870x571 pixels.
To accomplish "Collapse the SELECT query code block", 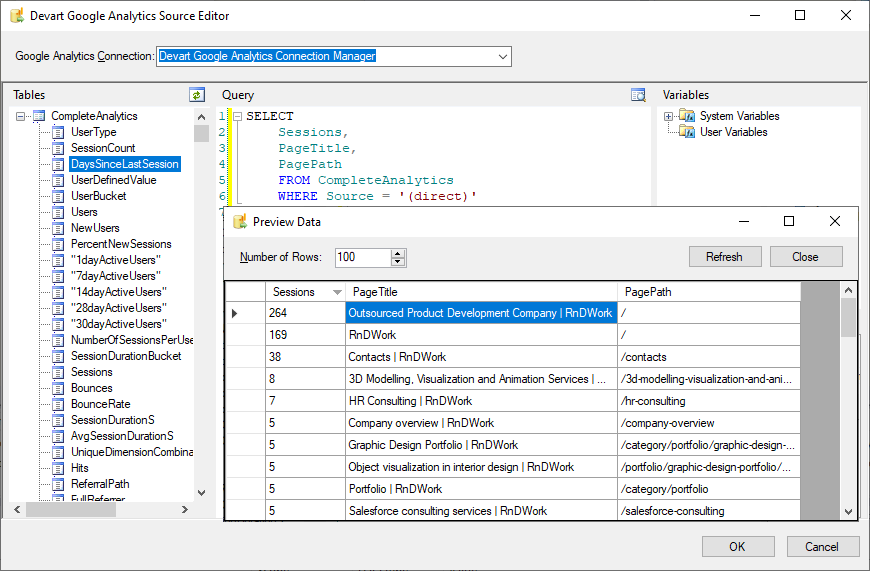I will pos(237,116).
